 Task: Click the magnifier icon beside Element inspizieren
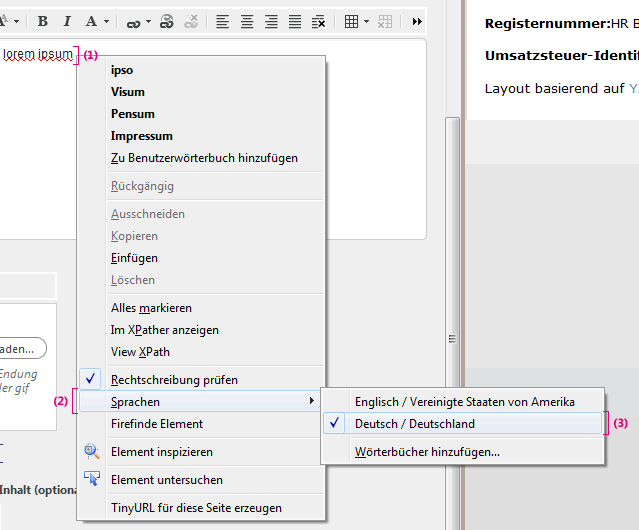92,451
